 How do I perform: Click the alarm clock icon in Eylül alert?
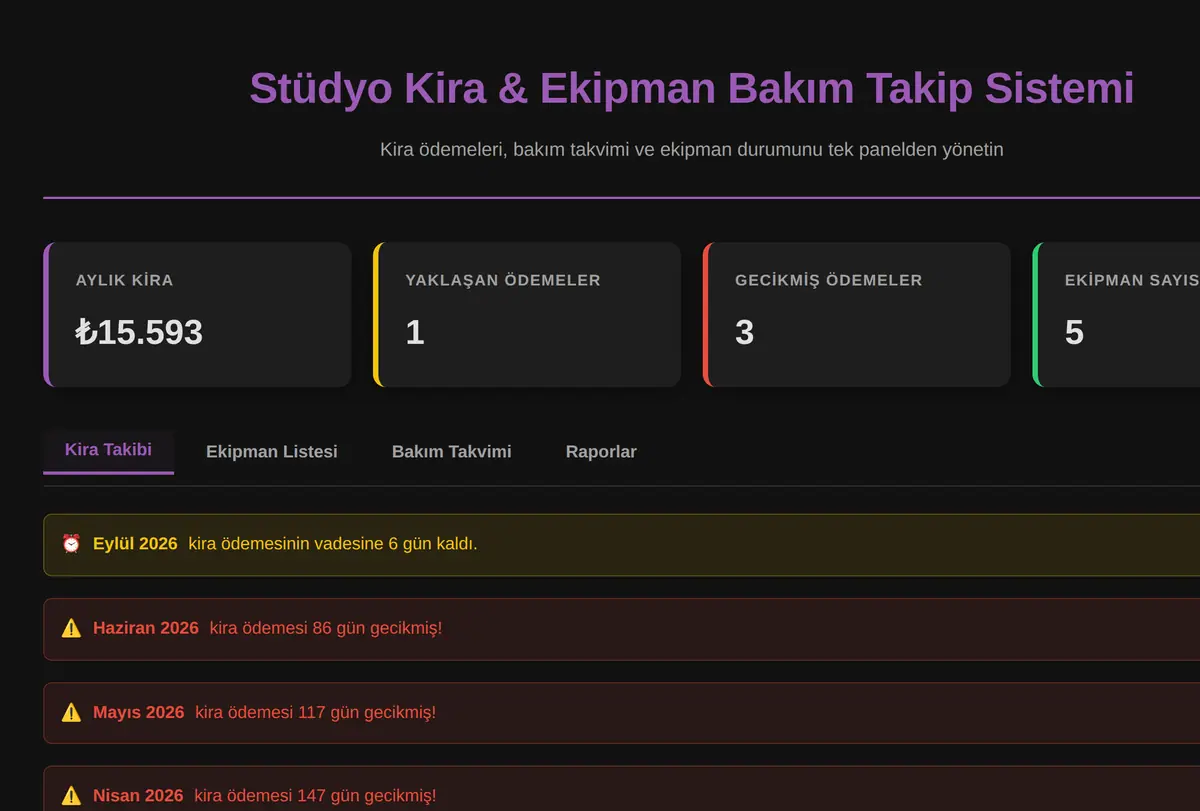pos(71,544)
